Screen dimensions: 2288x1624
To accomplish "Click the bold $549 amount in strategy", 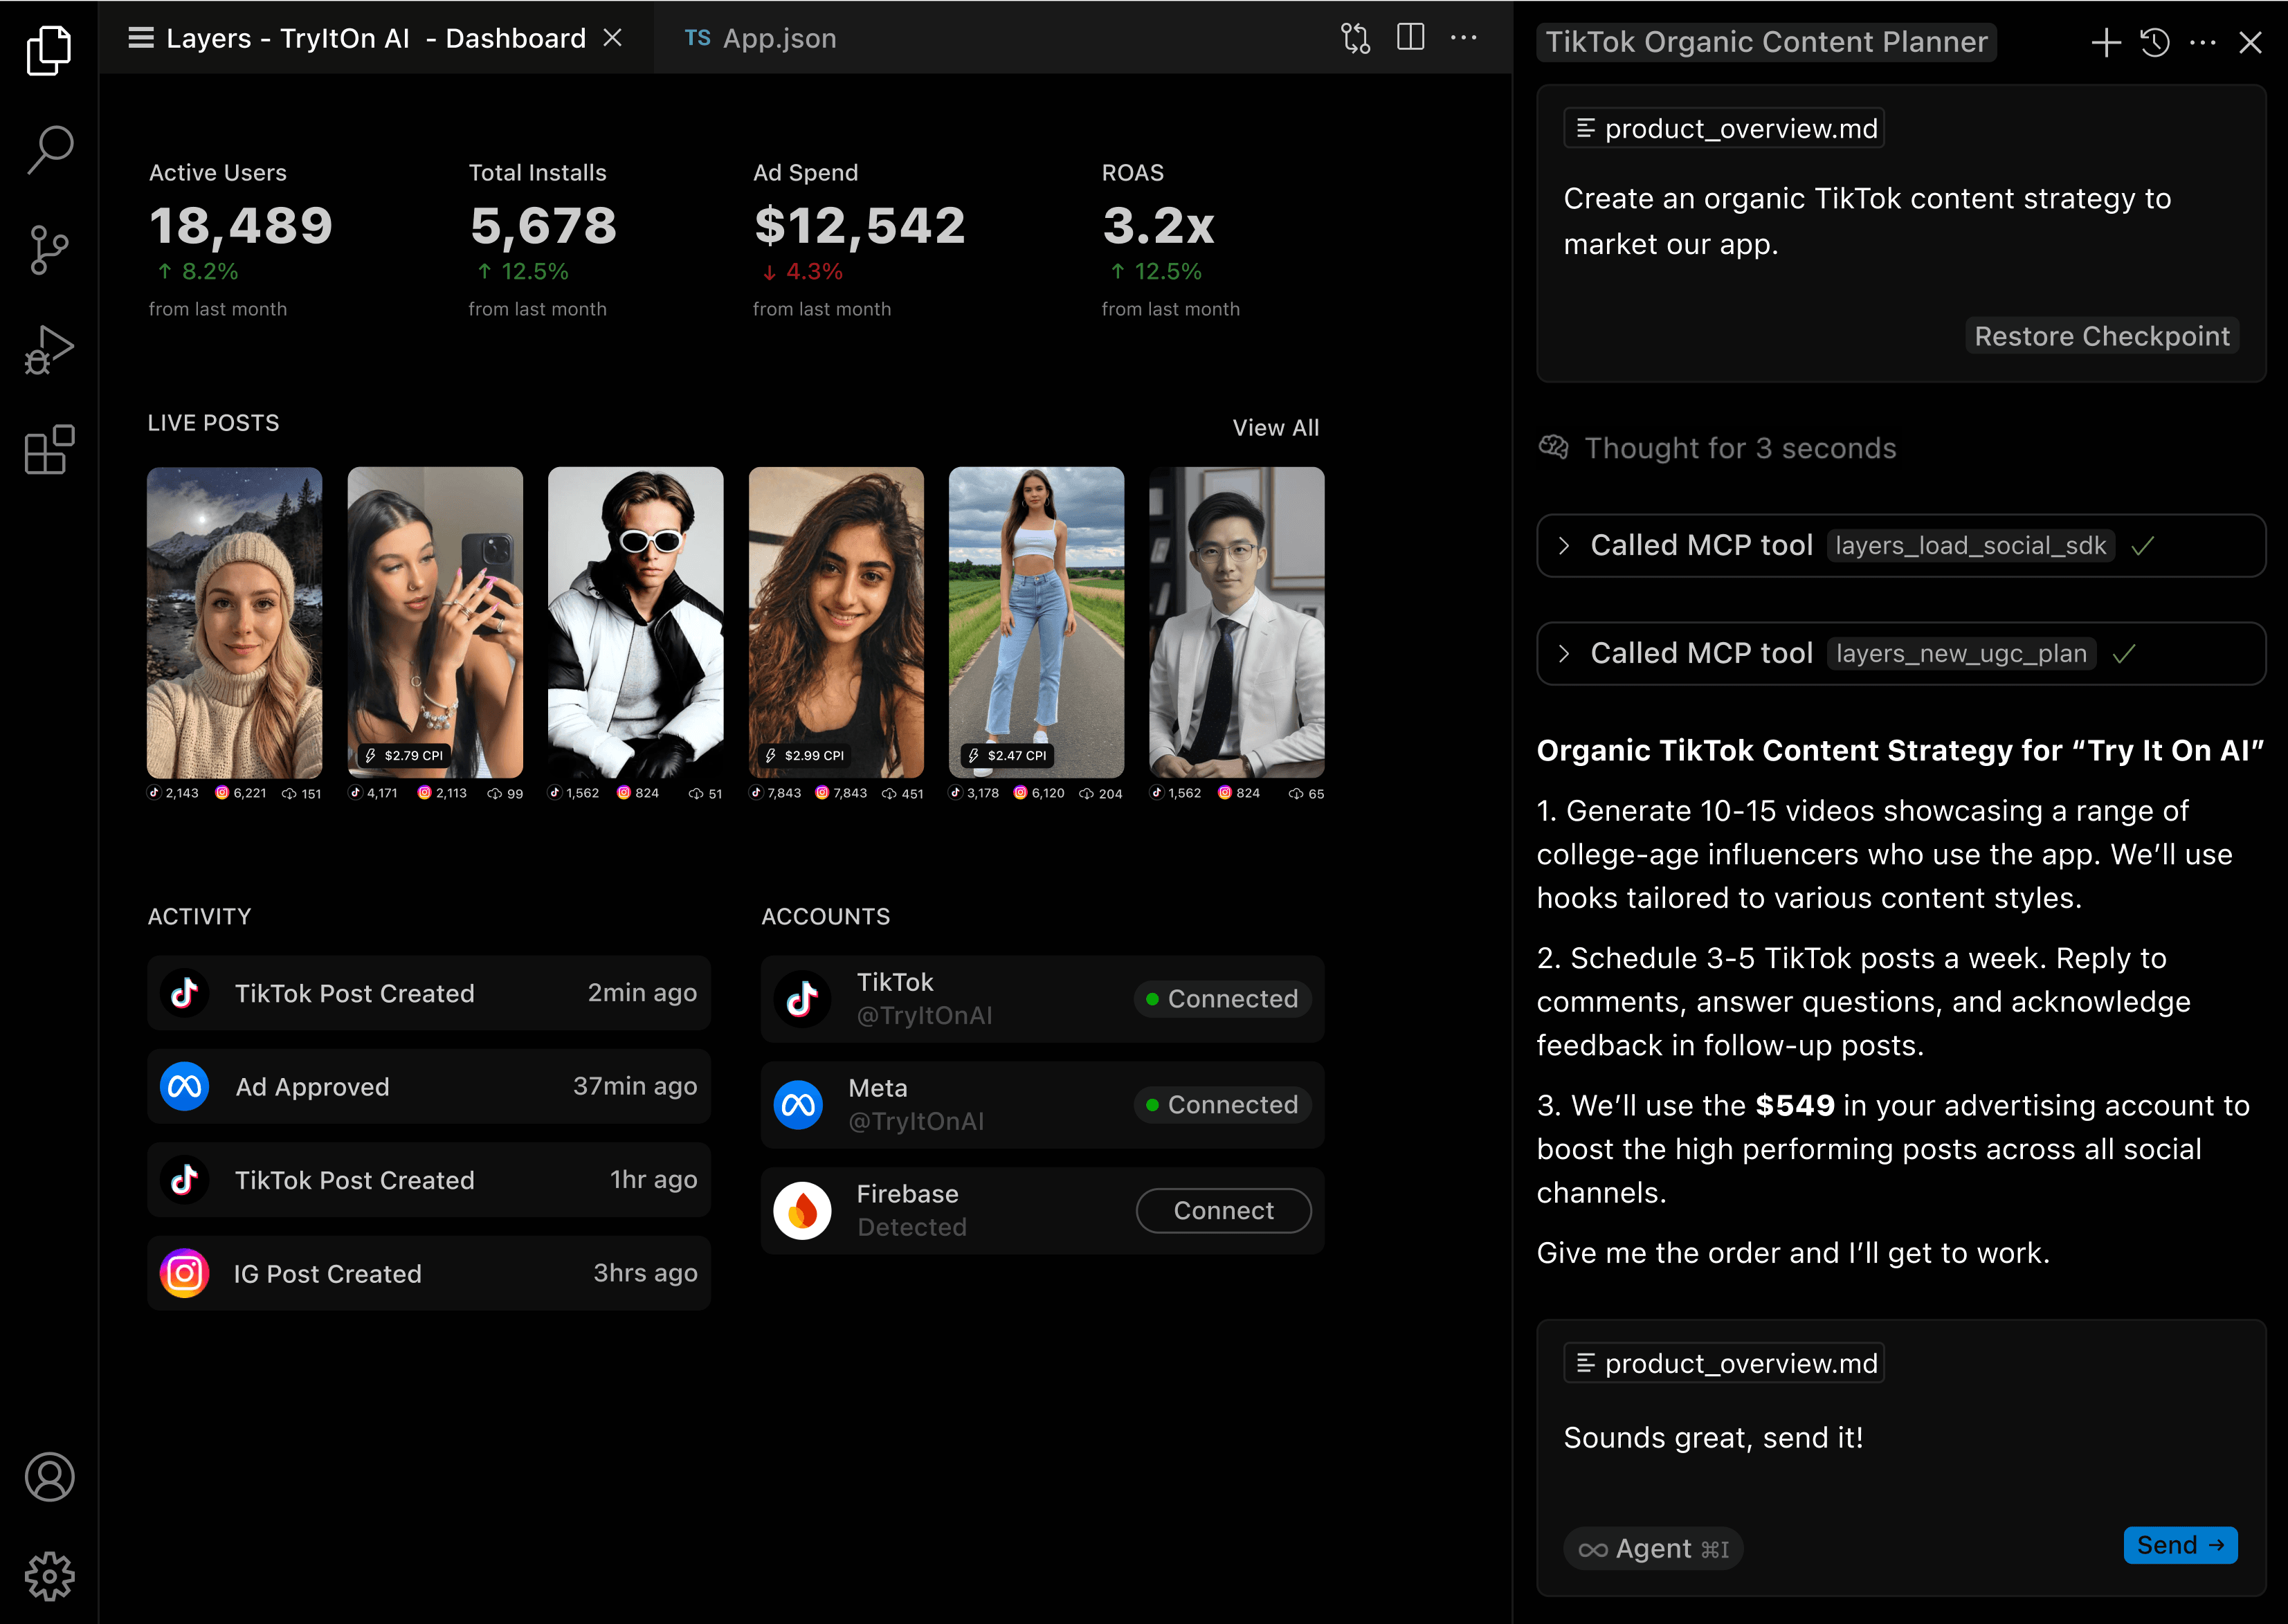I will pyautogui.click(x=1795, y=1105).
